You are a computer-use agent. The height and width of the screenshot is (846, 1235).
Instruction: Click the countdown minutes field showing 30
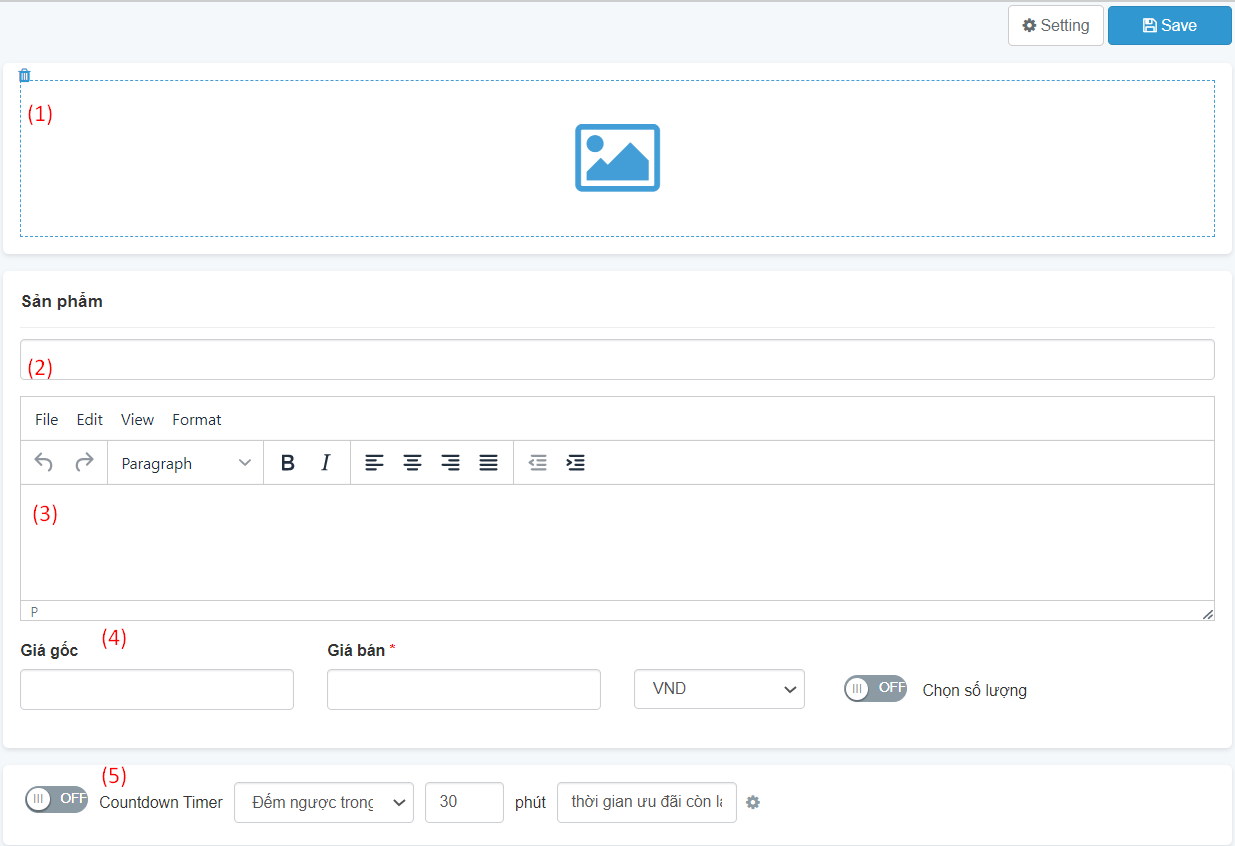click(x=464, y=802)
